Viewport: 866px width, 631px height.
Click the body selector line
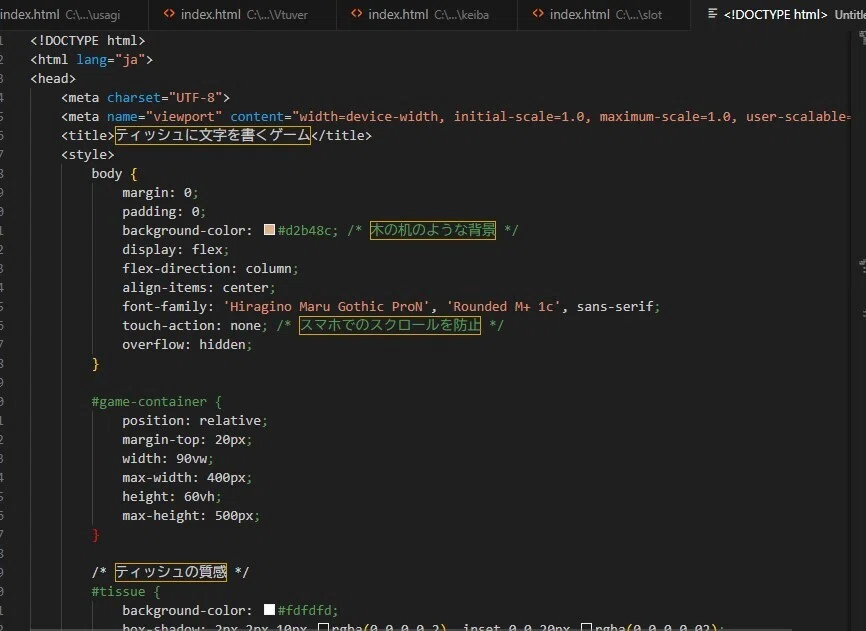pyautogui.click(x=114, y=174)
